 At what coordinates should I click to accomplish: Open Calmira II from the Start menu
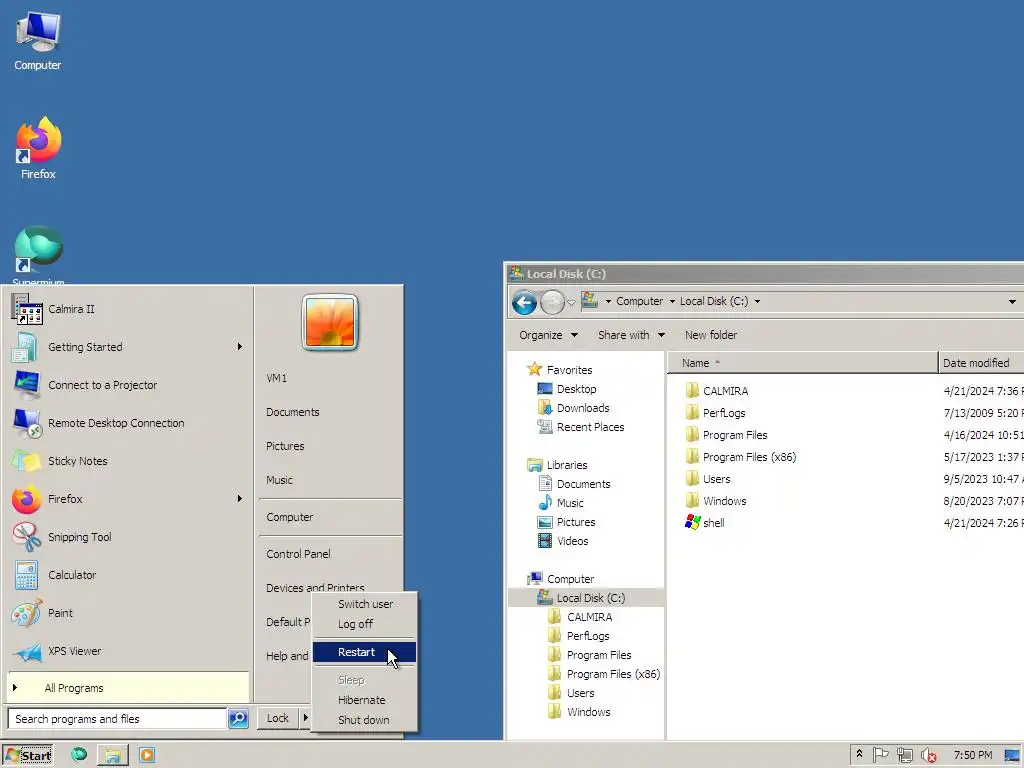tap(128, 310)
